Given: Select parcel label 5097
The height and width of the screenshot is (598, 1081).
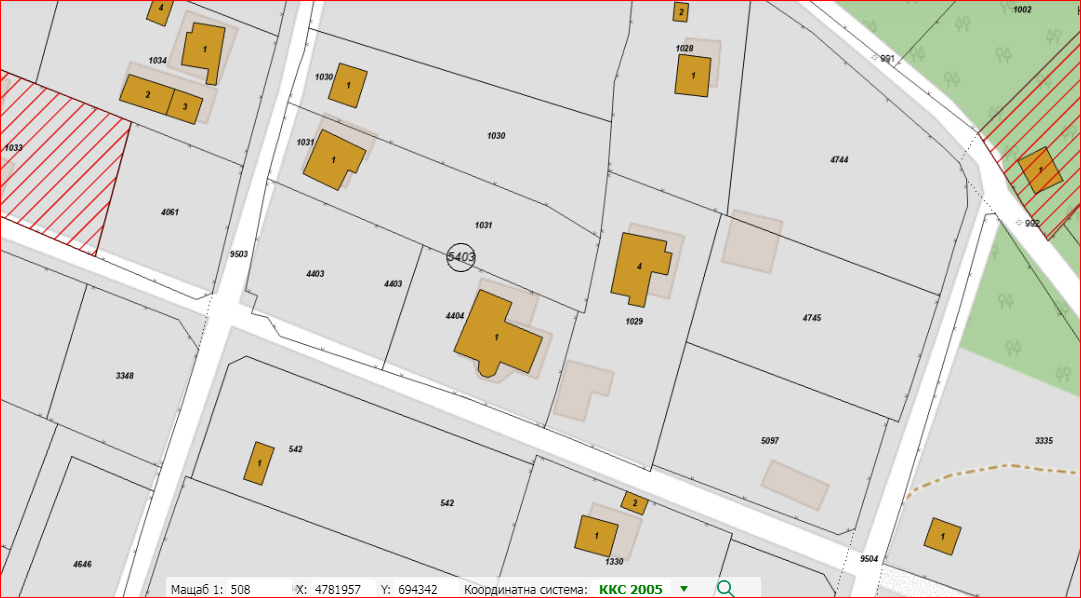Looking at the screenshot, I should click(769, 440).
